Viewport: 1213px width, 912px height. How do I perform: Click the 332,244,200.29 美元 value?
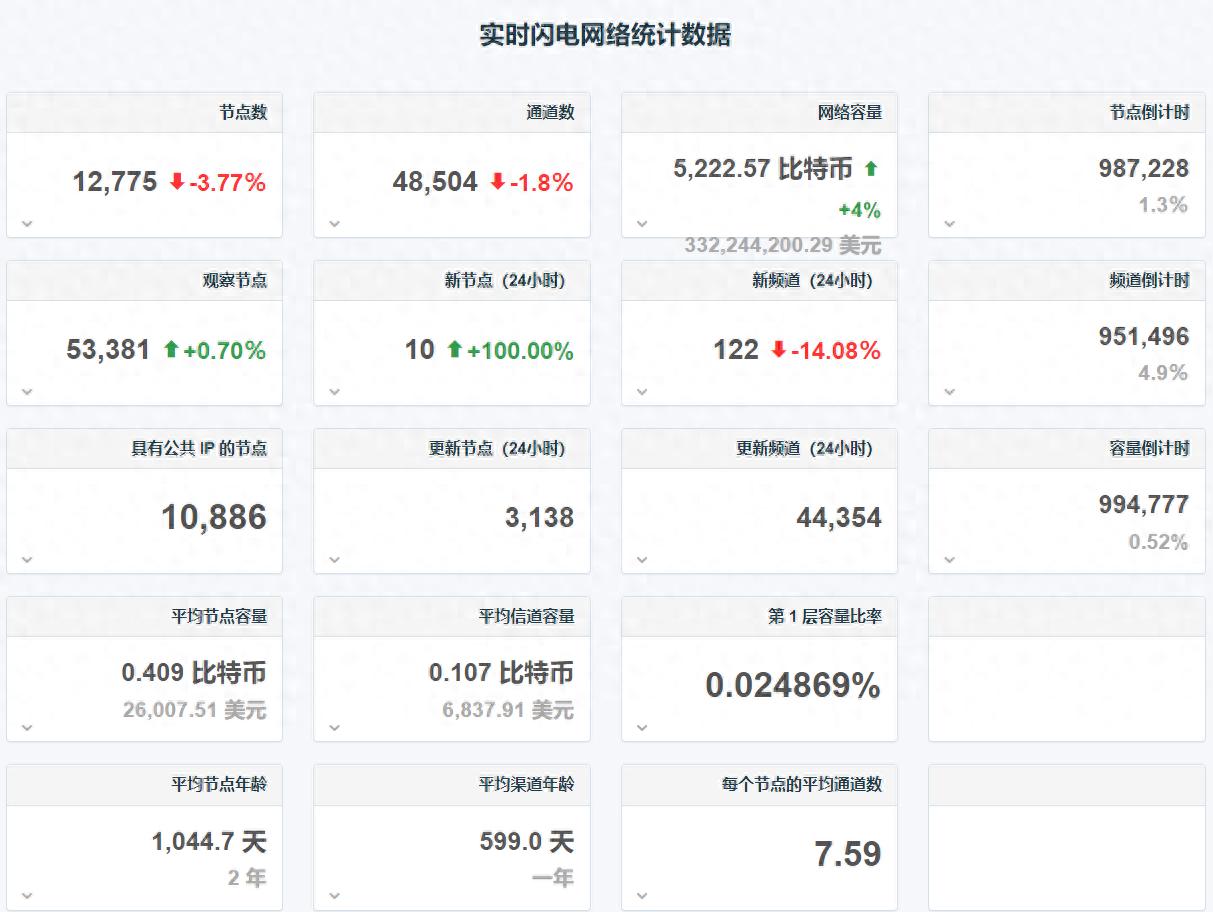click(783, 245)
